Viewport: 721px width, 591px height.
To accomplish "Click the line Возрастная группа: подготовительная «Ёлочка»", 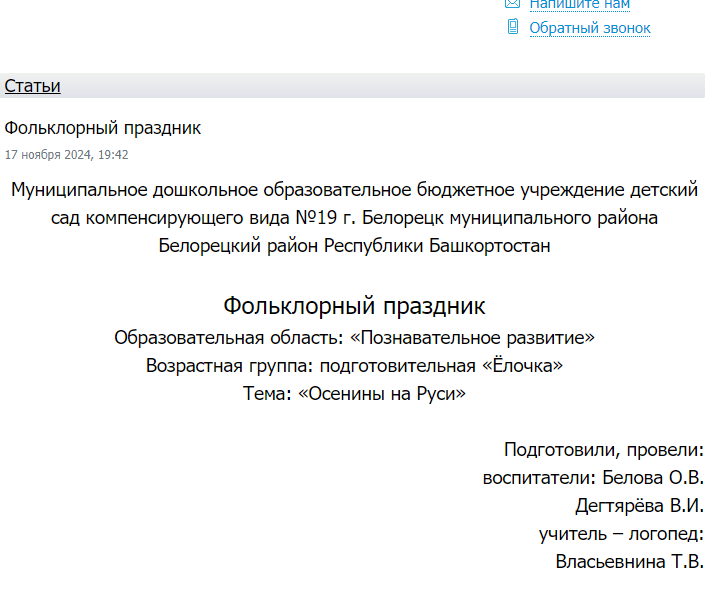I will [354, 366].
